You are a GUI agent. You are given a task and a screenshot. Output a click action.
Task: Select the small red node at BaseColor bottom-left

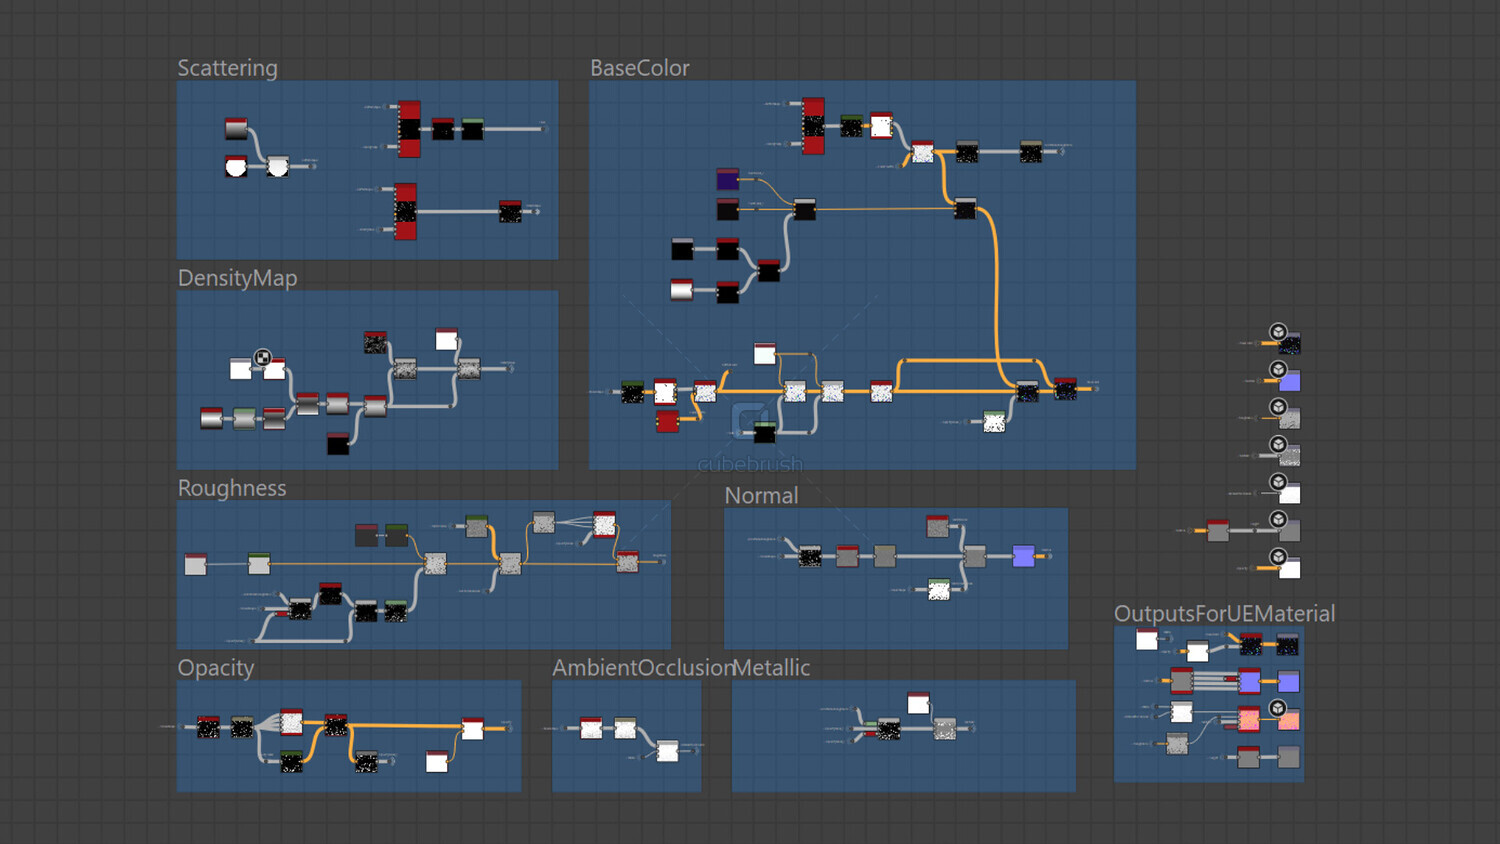point(667,421)
